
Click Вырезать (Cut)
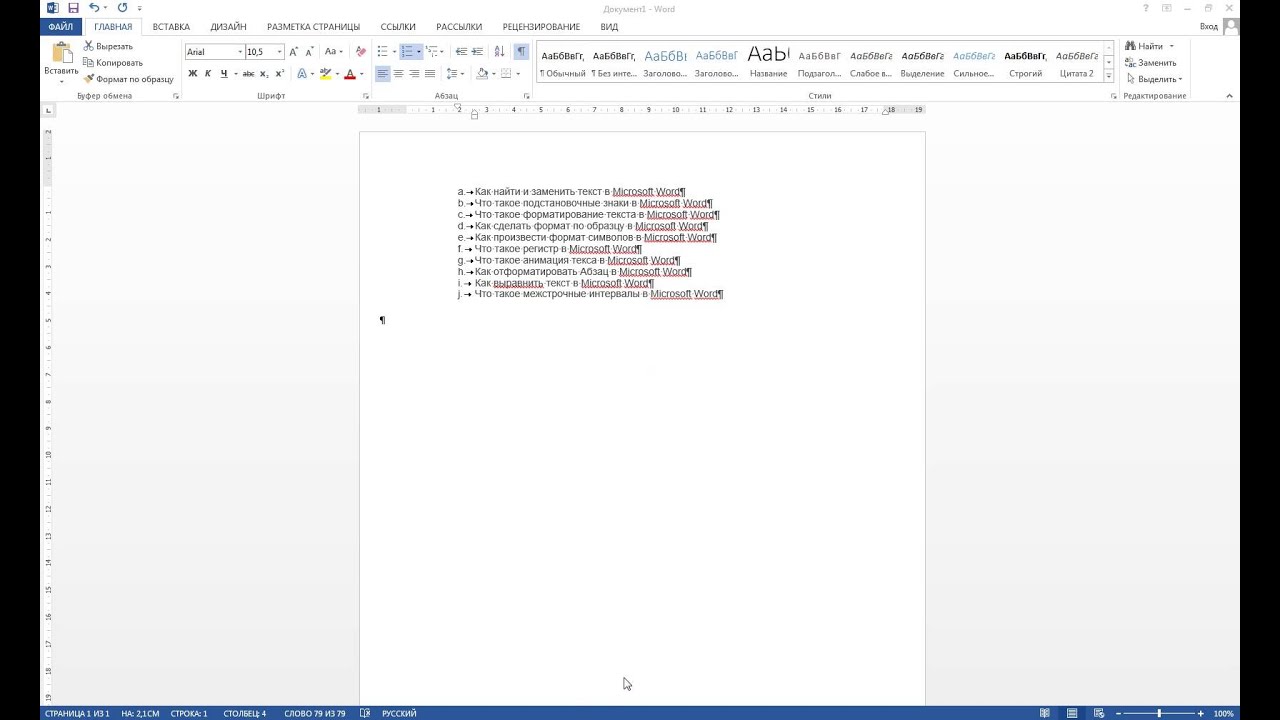[x=108, y=46]
